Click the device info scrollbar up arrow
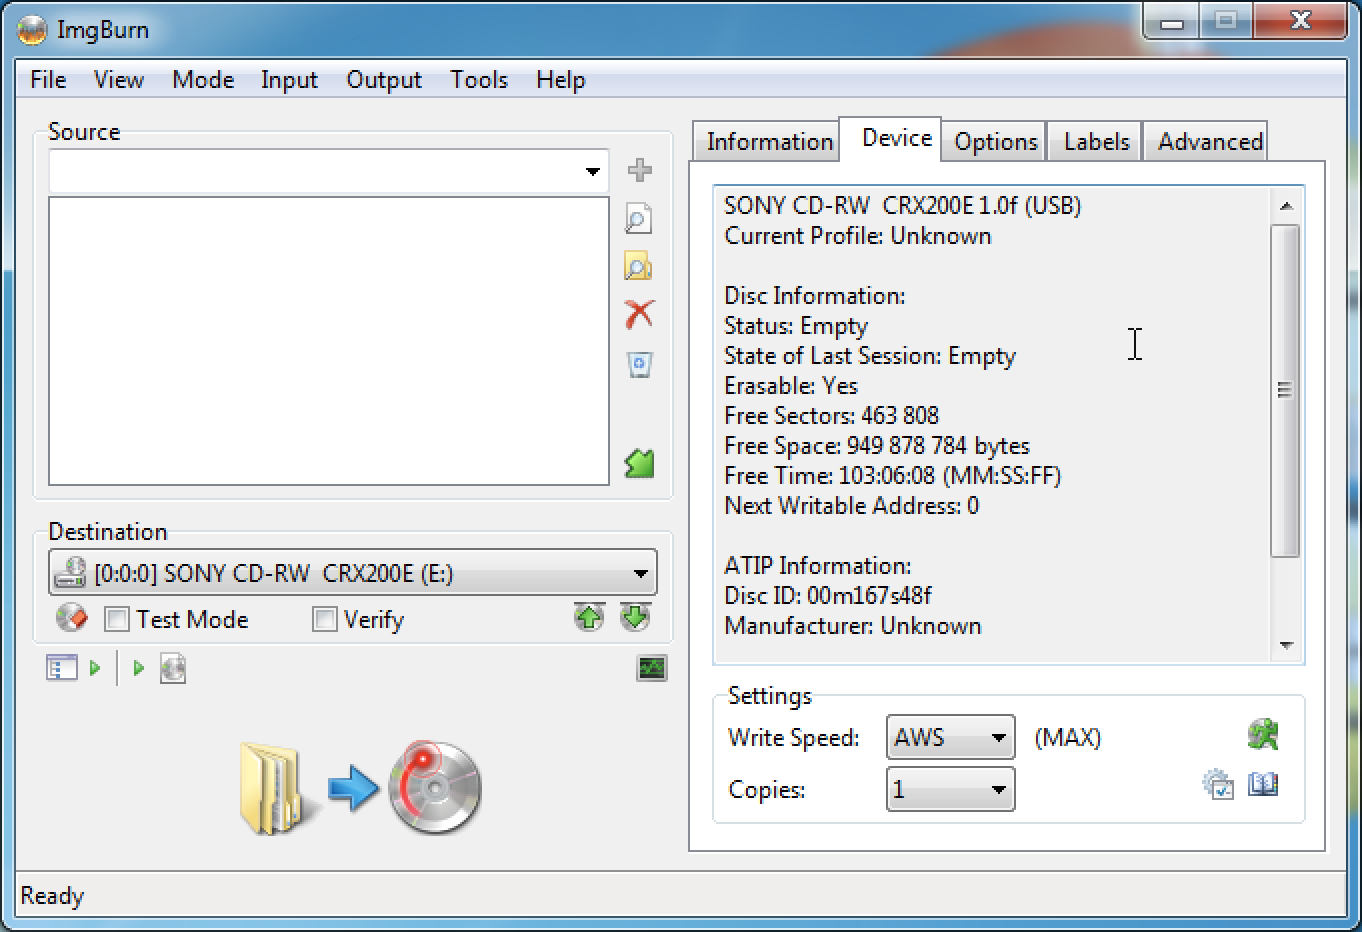Image resolution: width=1362 pixels, height=932 pixels. coord(1286,206)
